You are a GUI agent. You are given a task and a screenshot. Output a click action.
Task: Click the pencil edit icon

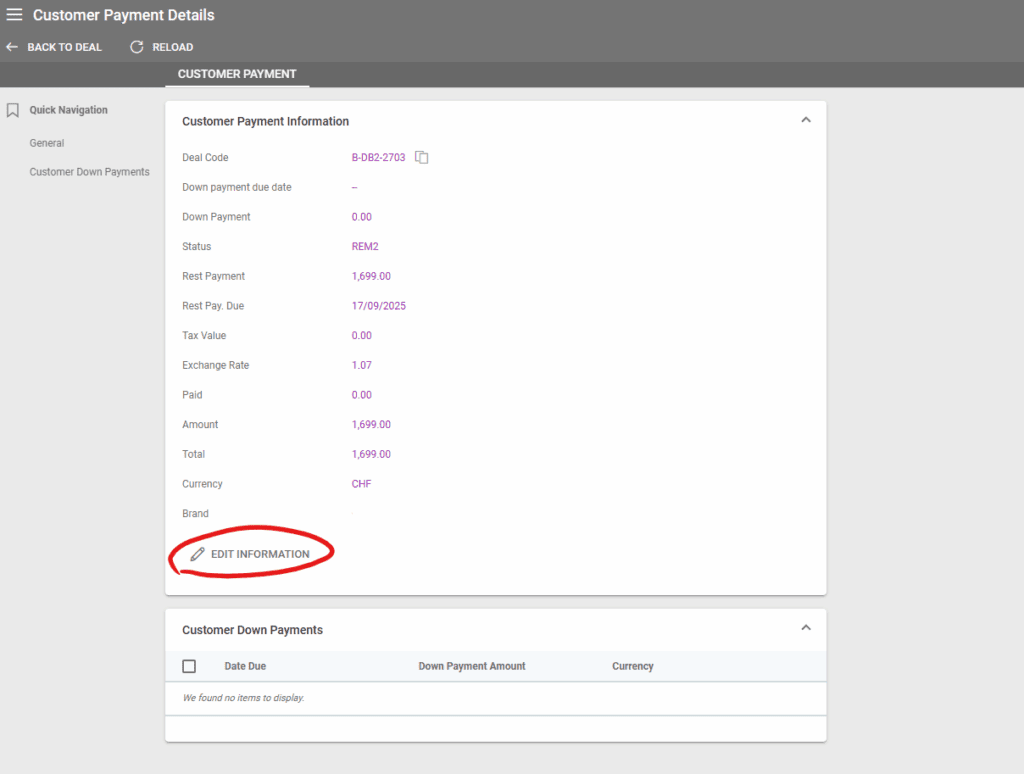click(197, 554)
